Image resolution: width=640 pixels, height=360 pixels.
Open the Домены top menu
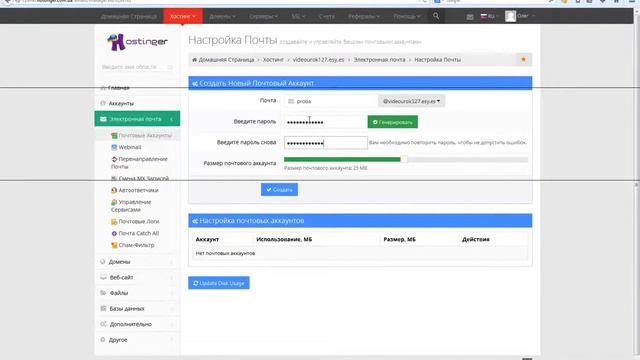(222, 16)
